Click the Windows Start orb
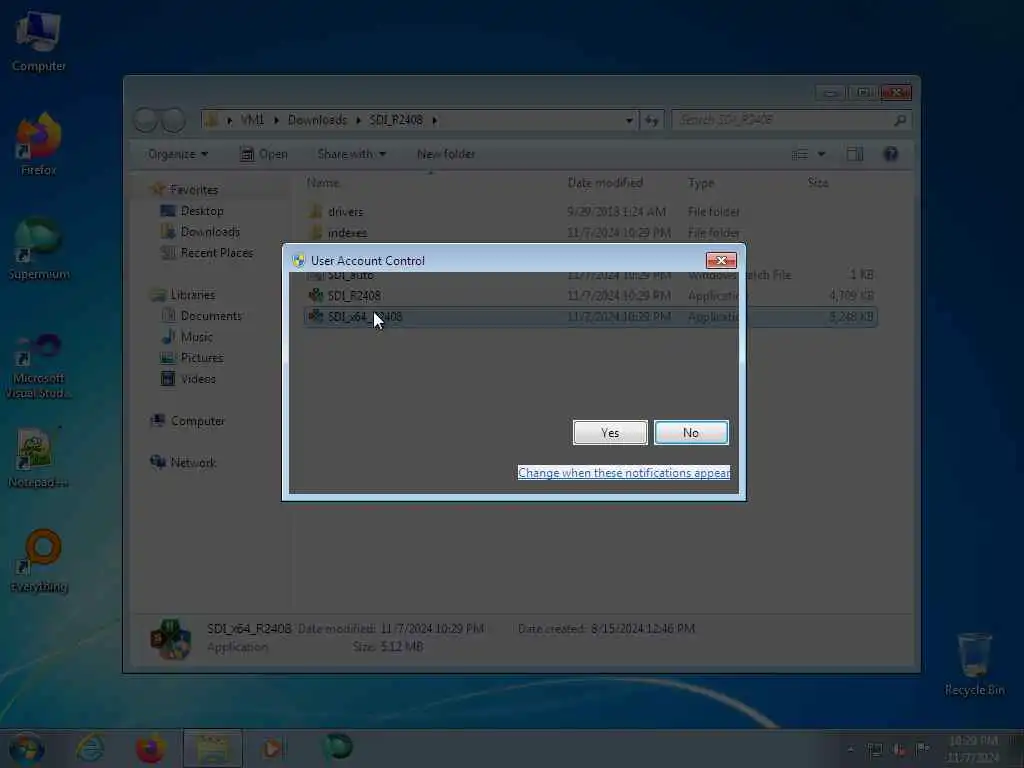The image size is (1024, 768). pyautogui.click(x=26, y=748)
